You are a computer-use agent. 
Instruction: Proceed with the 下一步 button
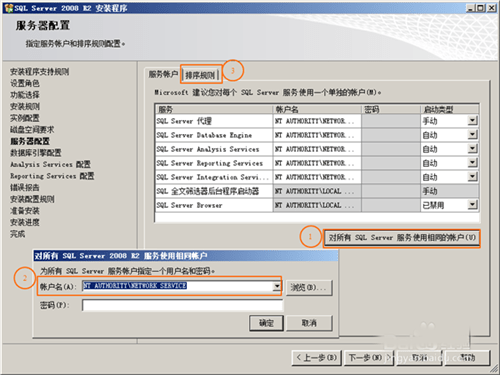click(369, 358)
